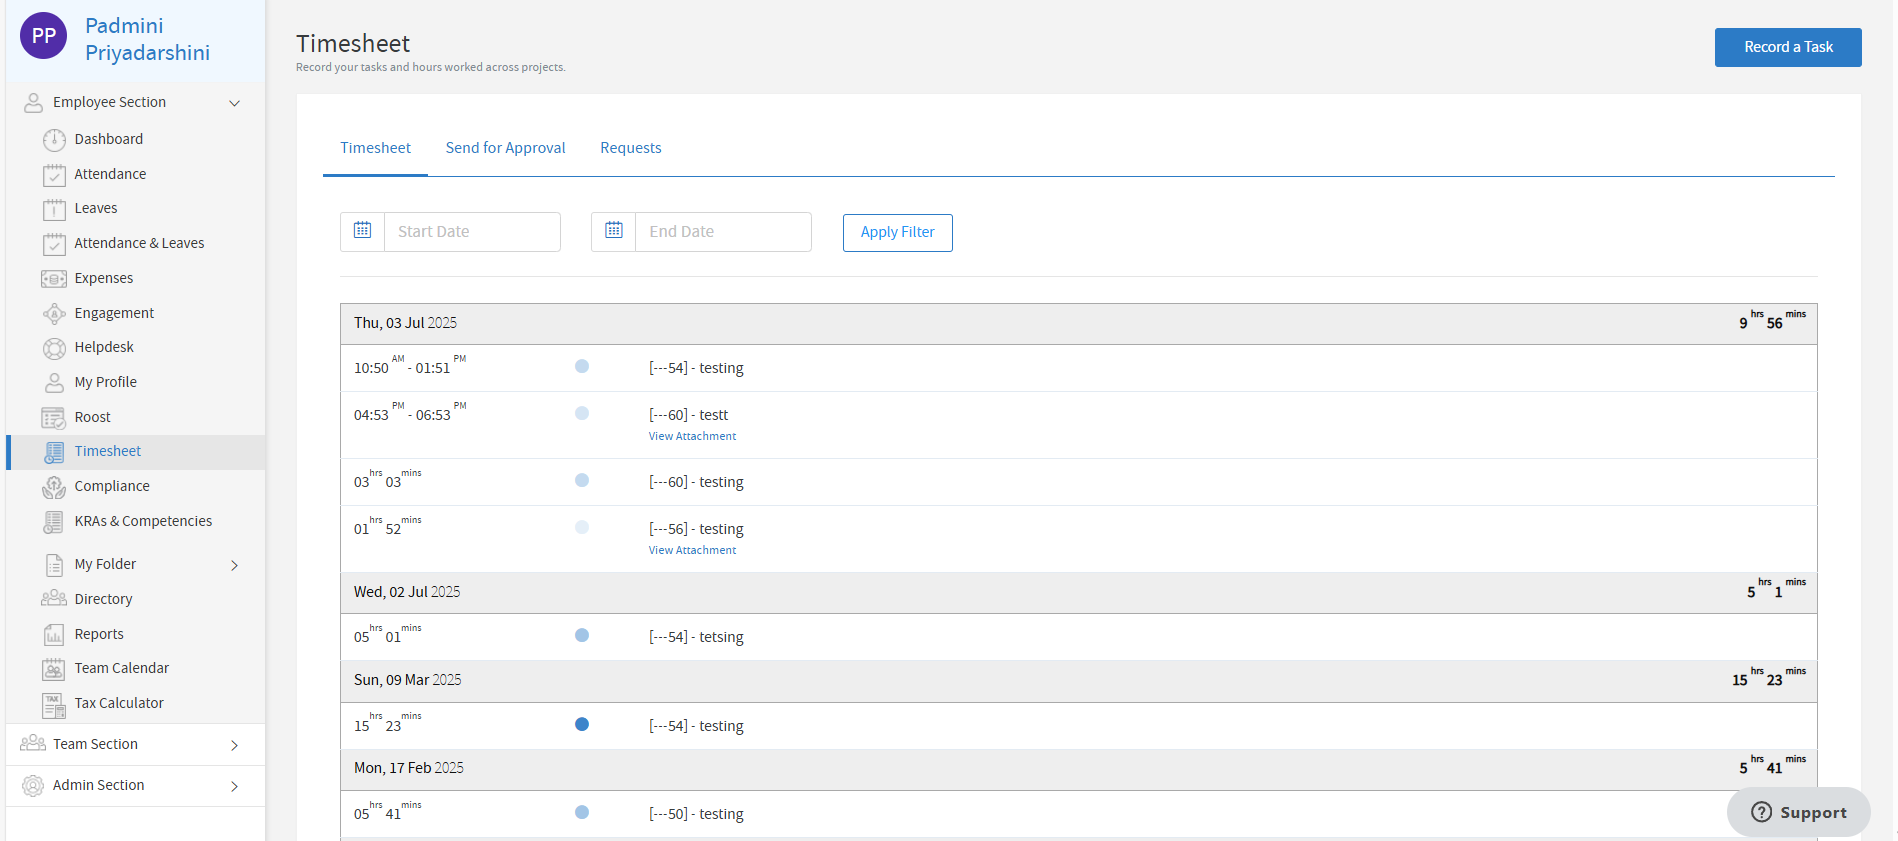This screenshot has height=841, width=1898.
Task: Click the Start Date calendar icon
Action: pos(363,231)
